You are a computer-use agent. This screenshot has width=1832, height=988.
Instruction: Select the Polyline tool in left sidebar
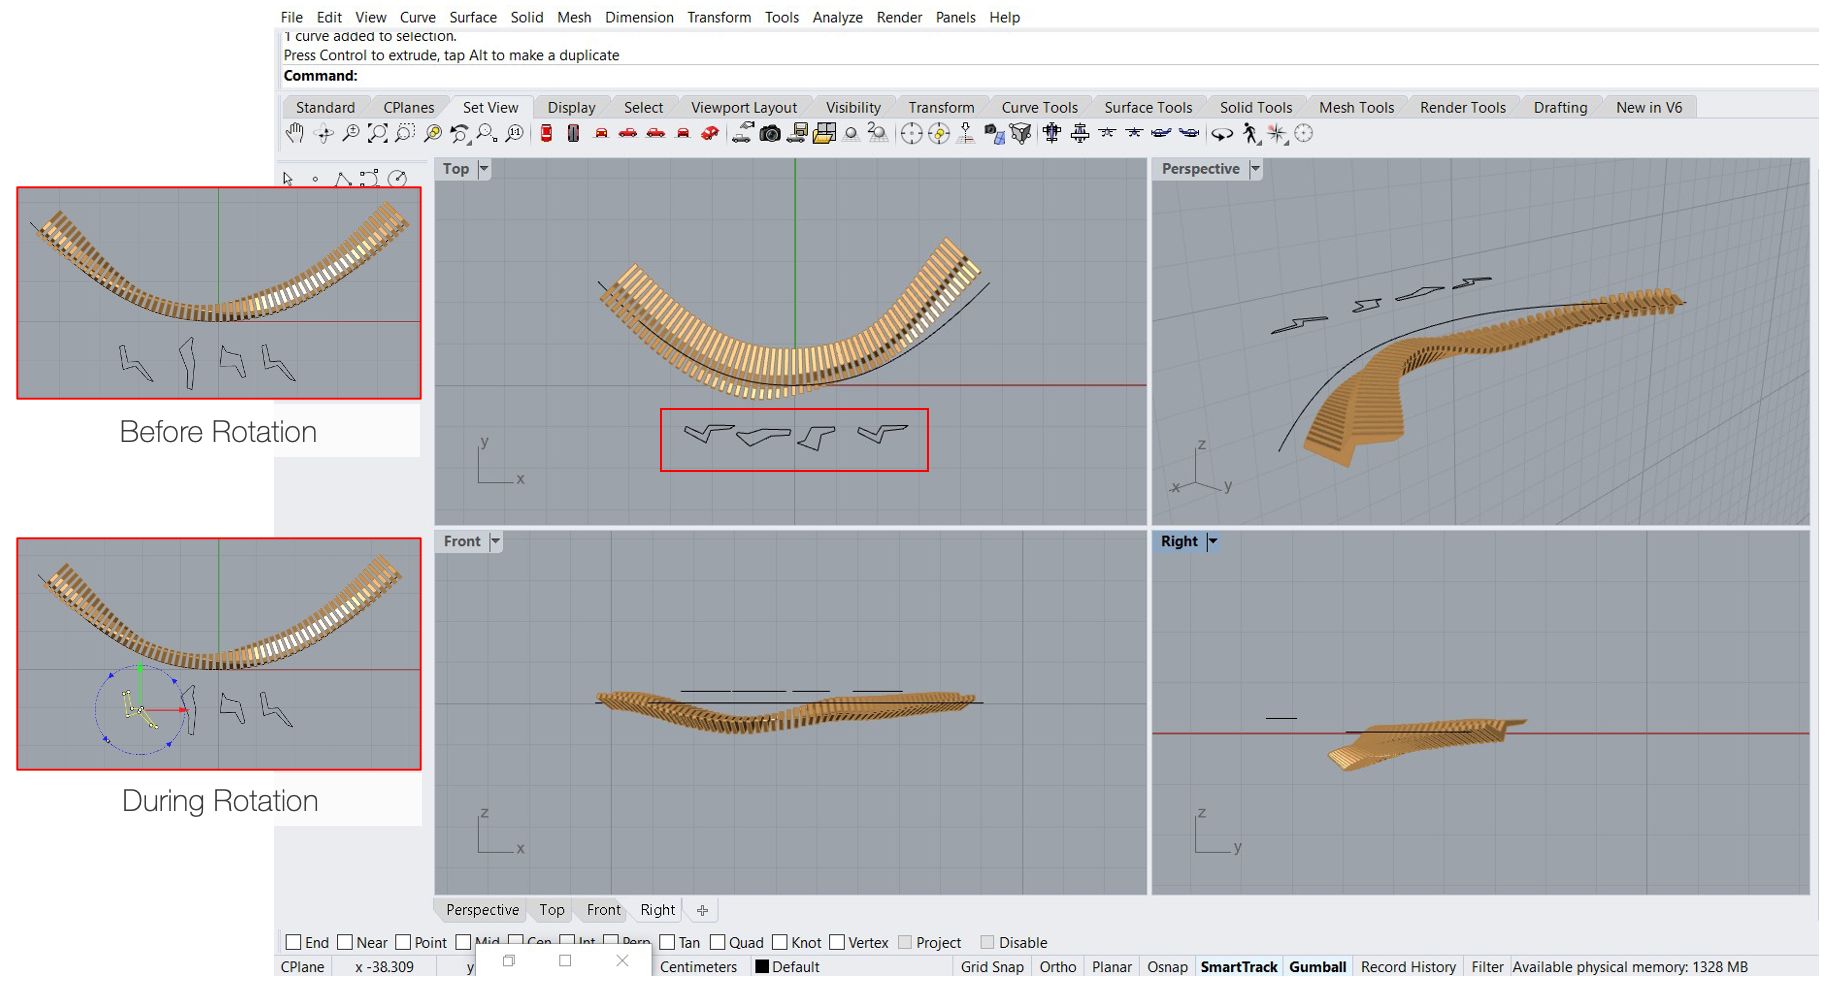342,179
